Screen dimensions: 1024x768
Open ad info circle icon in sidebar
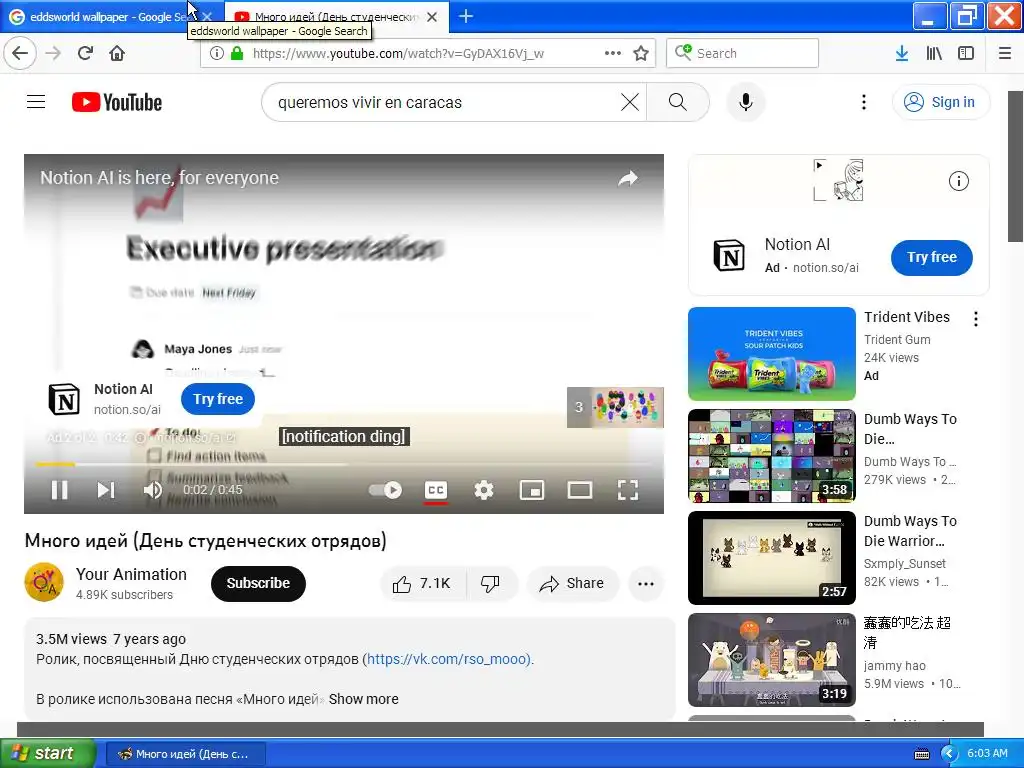[958, 181]
